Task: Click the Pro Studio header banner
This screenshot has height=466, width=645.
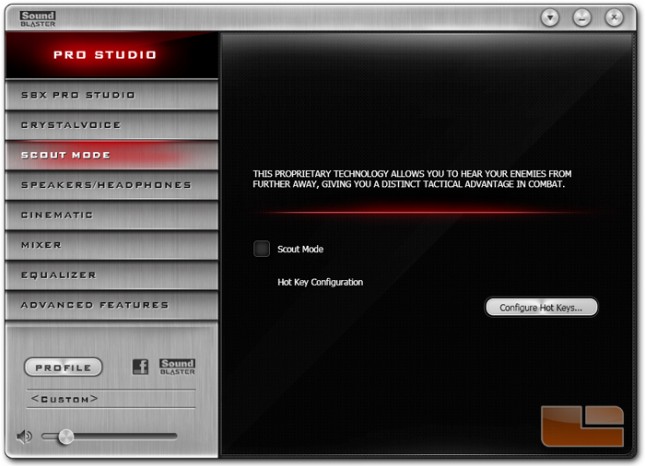Action: click(x=111, y=55)
